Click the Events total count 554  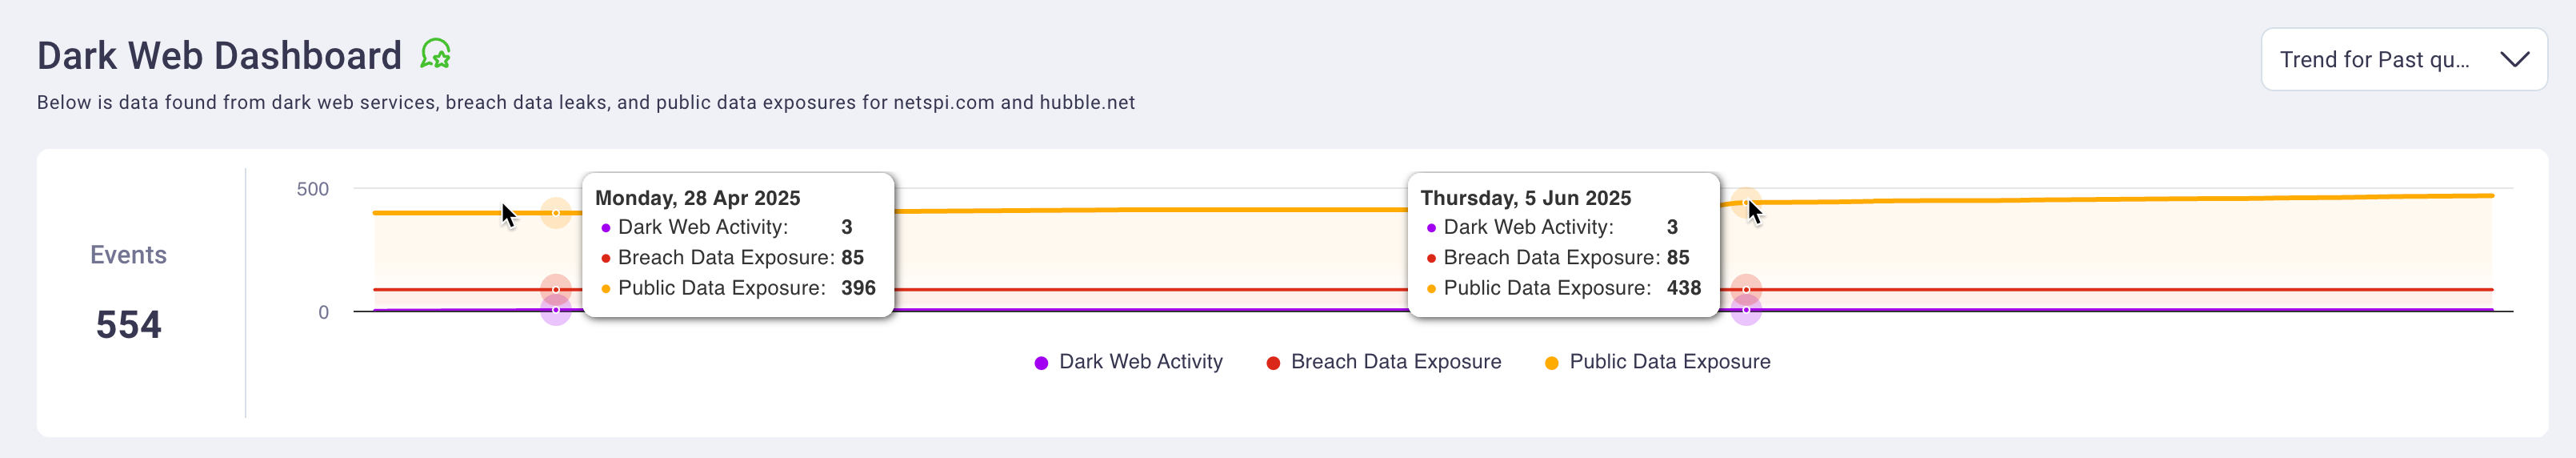(128, 325)
